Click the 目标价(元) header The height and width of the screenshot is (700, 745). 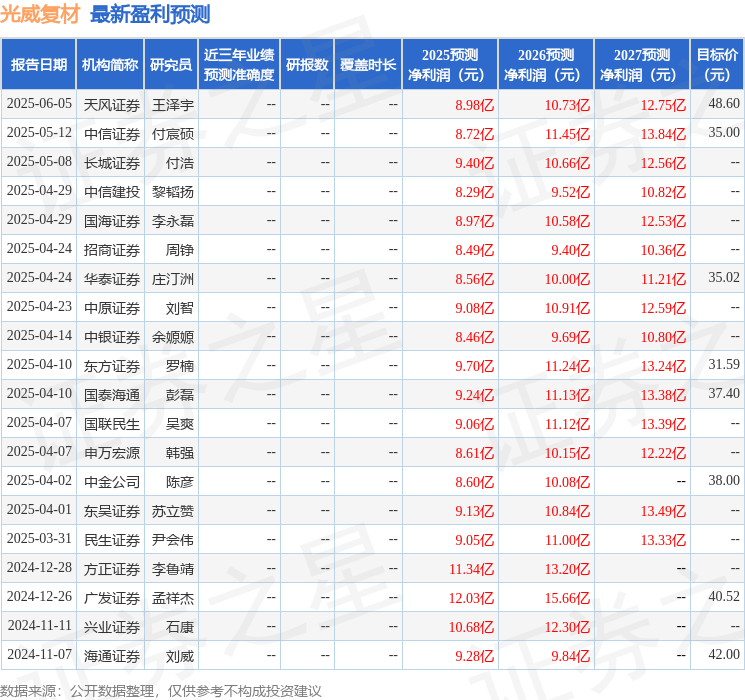717,65
